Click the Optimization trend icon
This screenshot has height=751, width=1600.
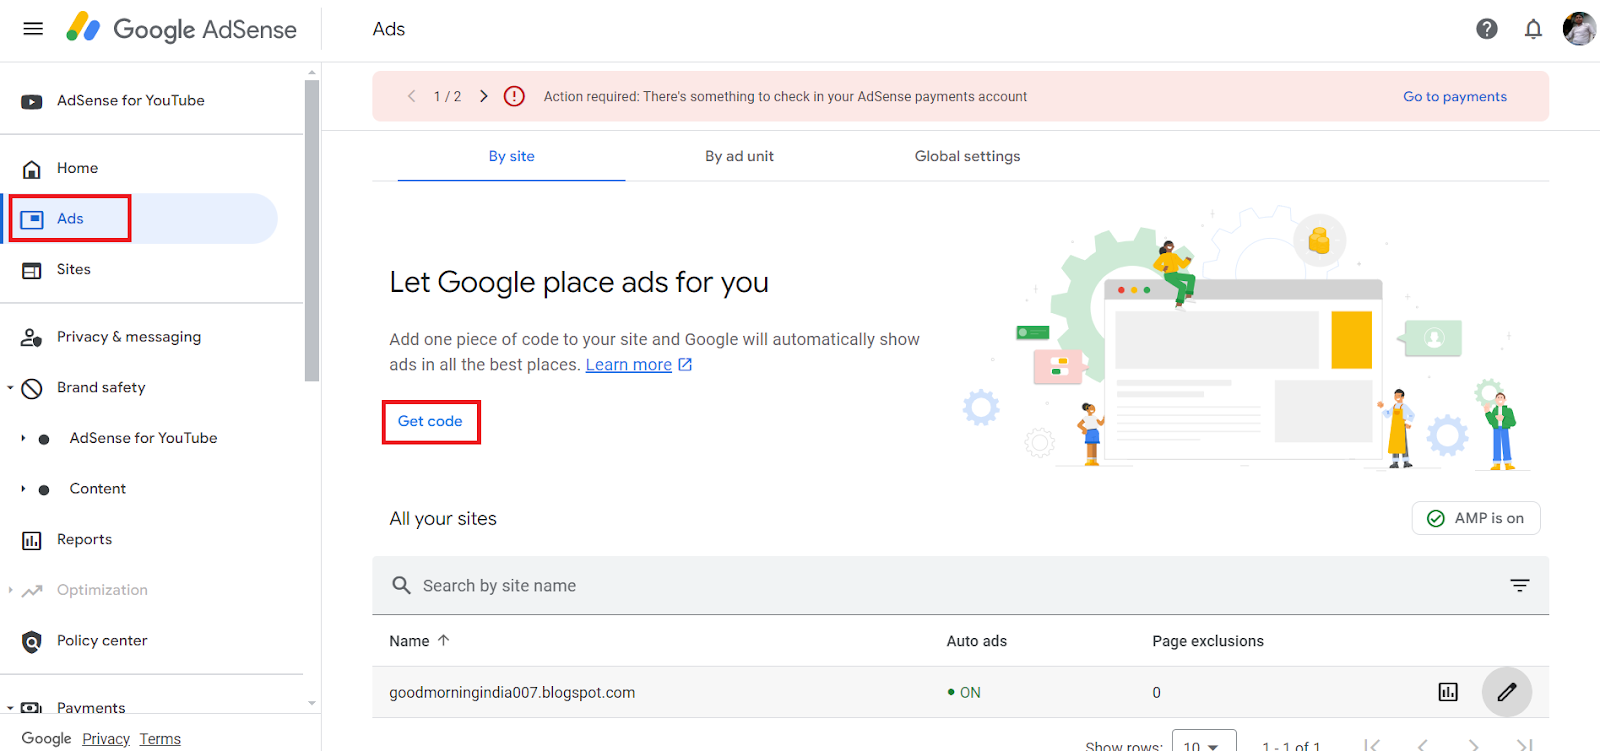click(32, 591)
